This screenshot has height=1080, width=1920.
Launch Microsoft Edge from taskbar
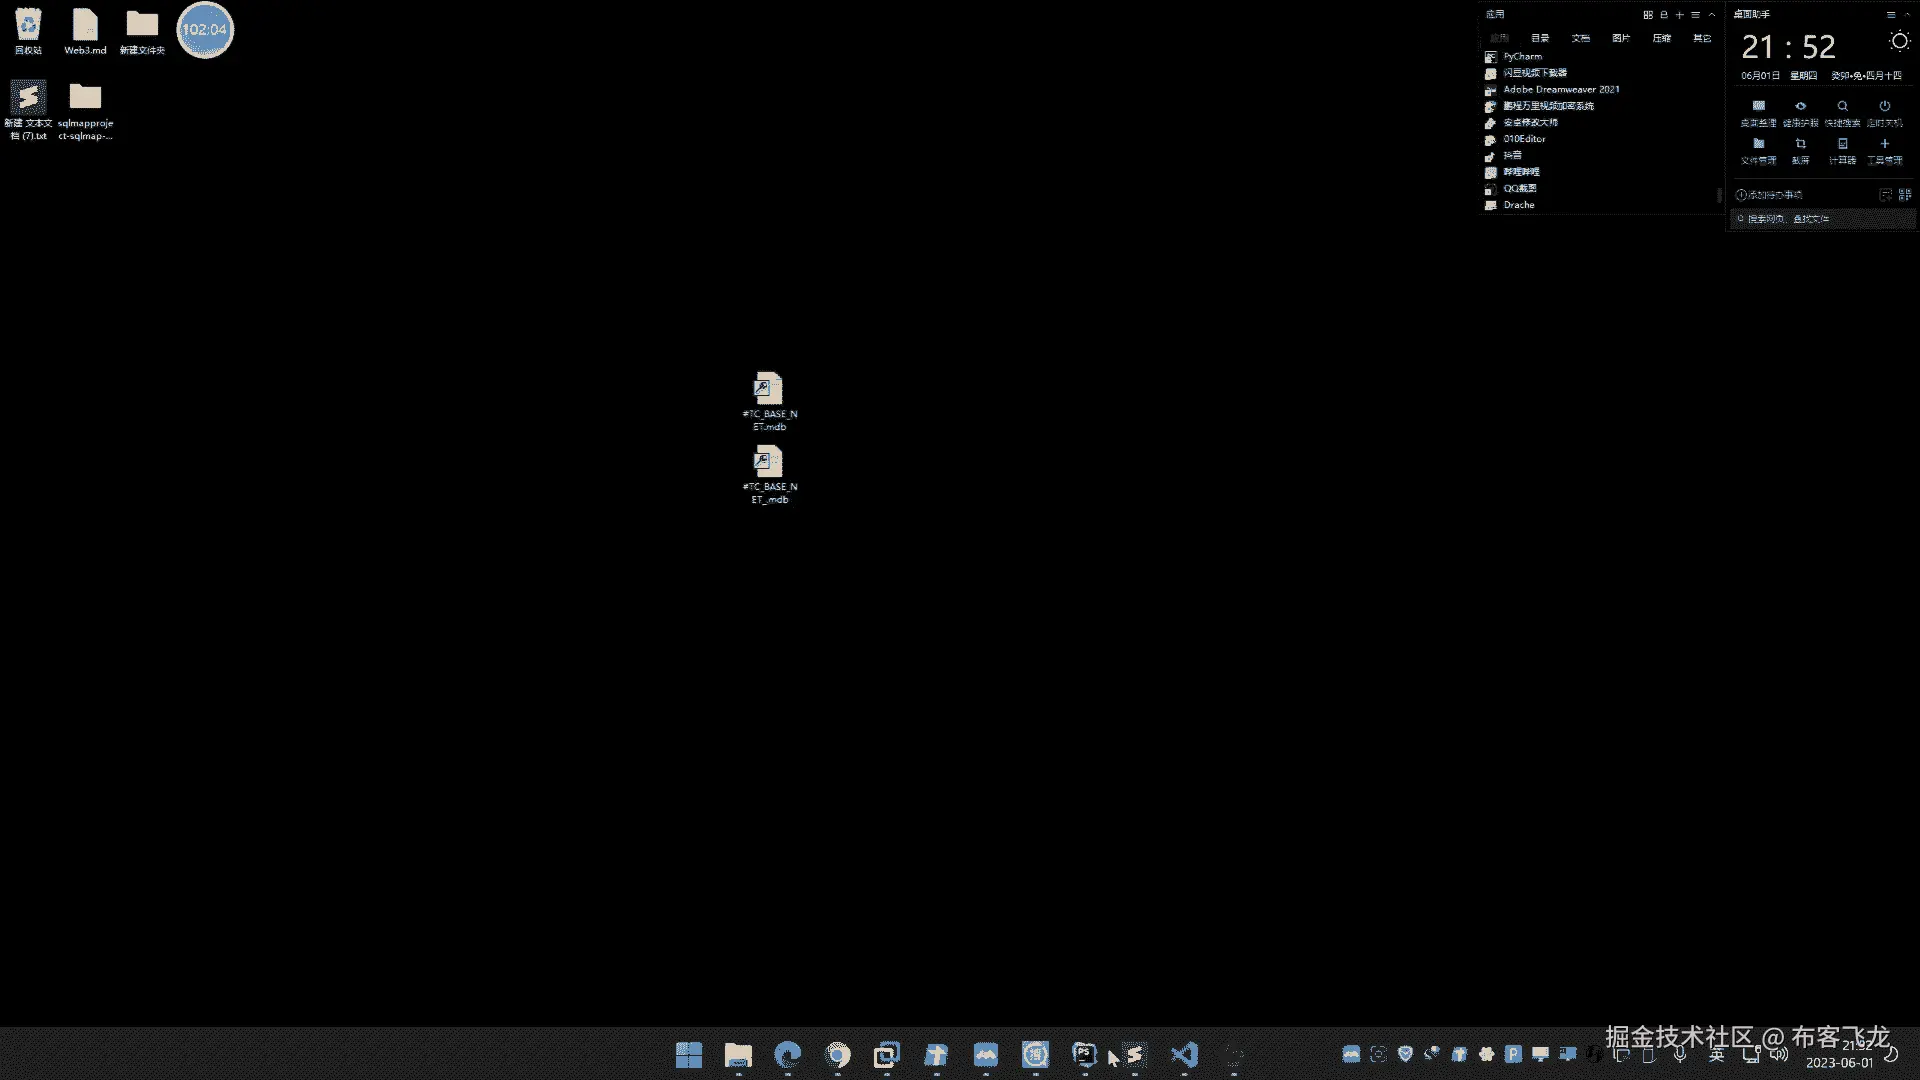coord(788,1055)
